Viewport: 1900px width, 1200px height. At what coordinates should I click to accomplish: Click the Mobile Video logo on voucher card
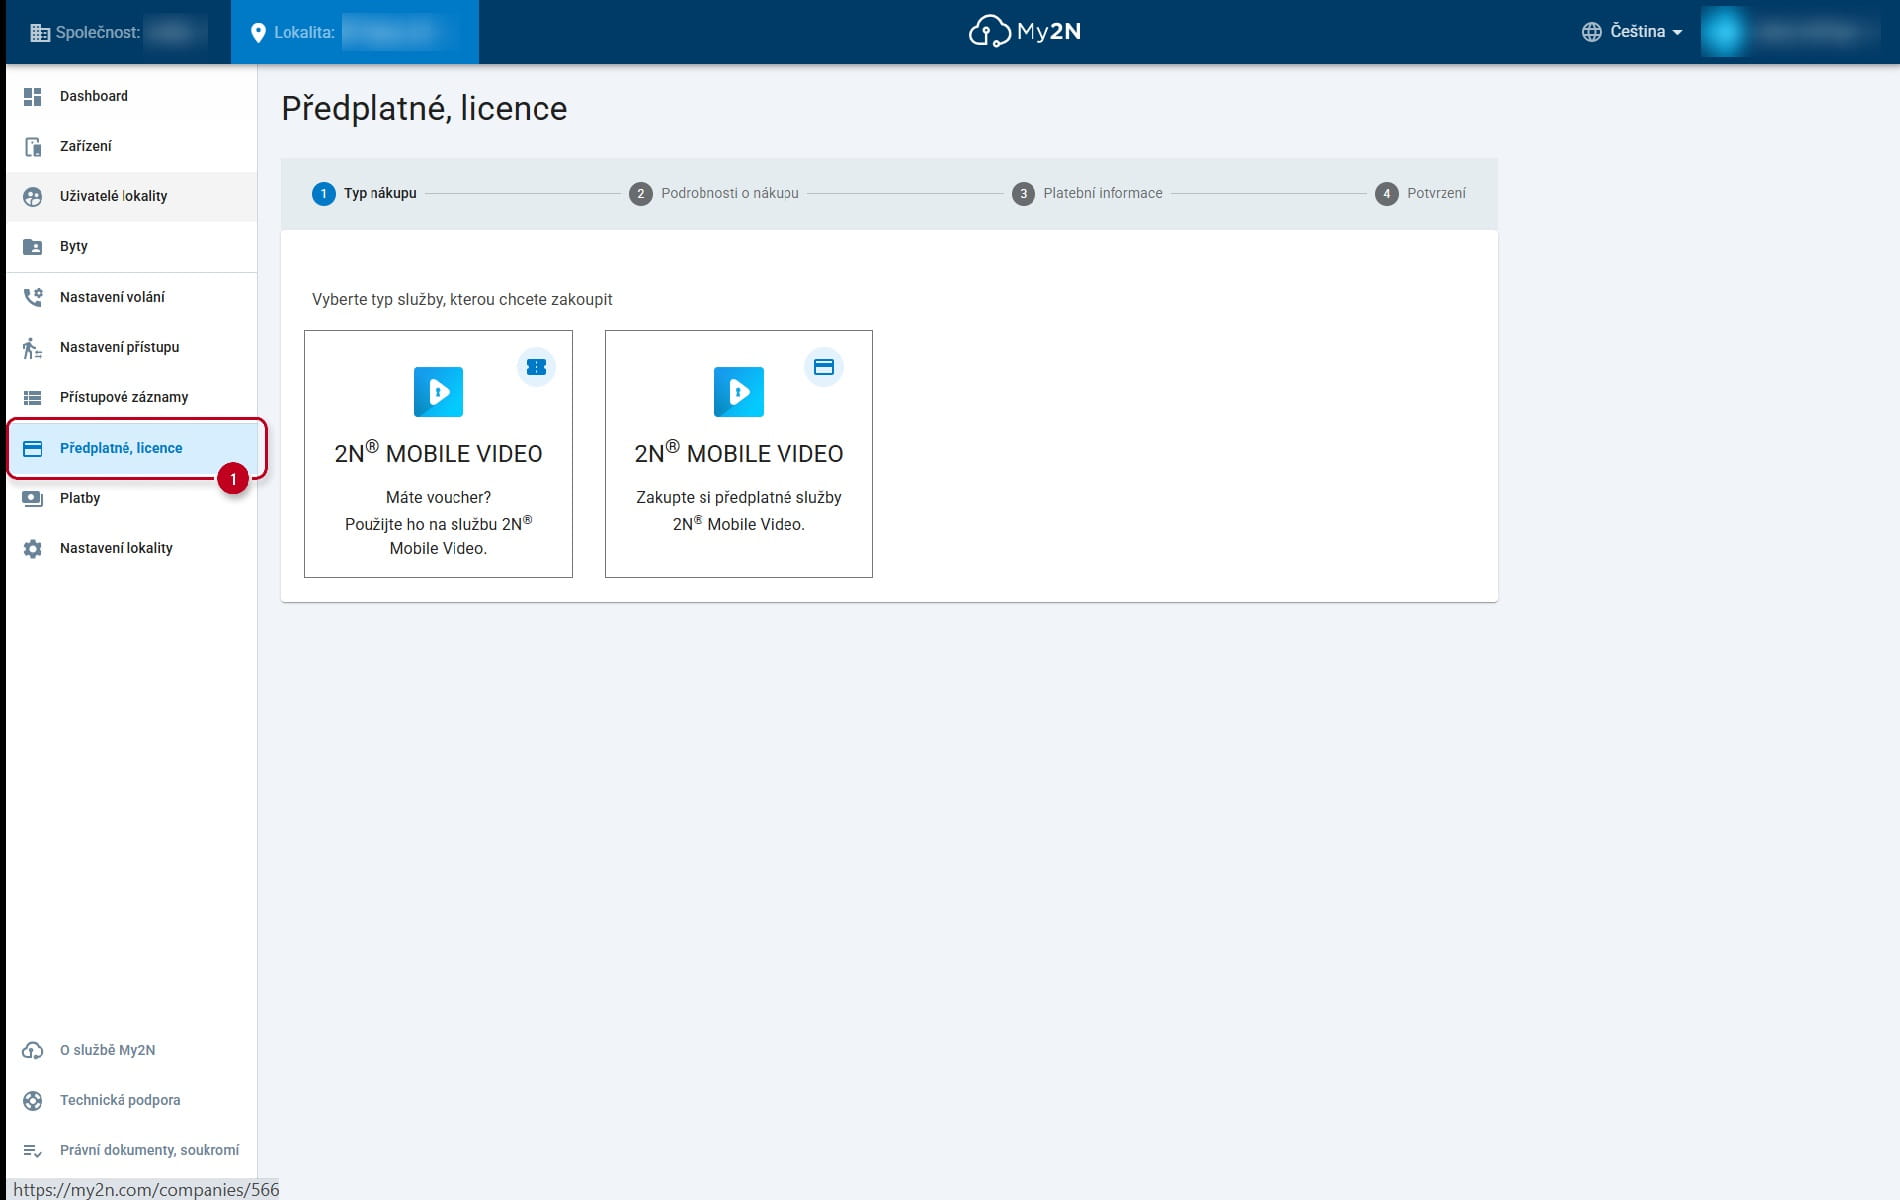(438, 392)
